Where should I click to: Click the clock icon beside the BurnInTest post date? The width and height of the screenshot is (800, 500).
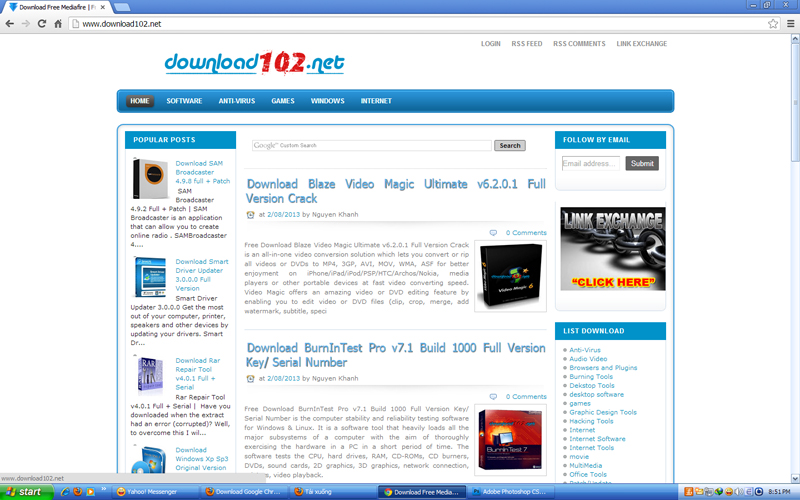coord(250,379)
